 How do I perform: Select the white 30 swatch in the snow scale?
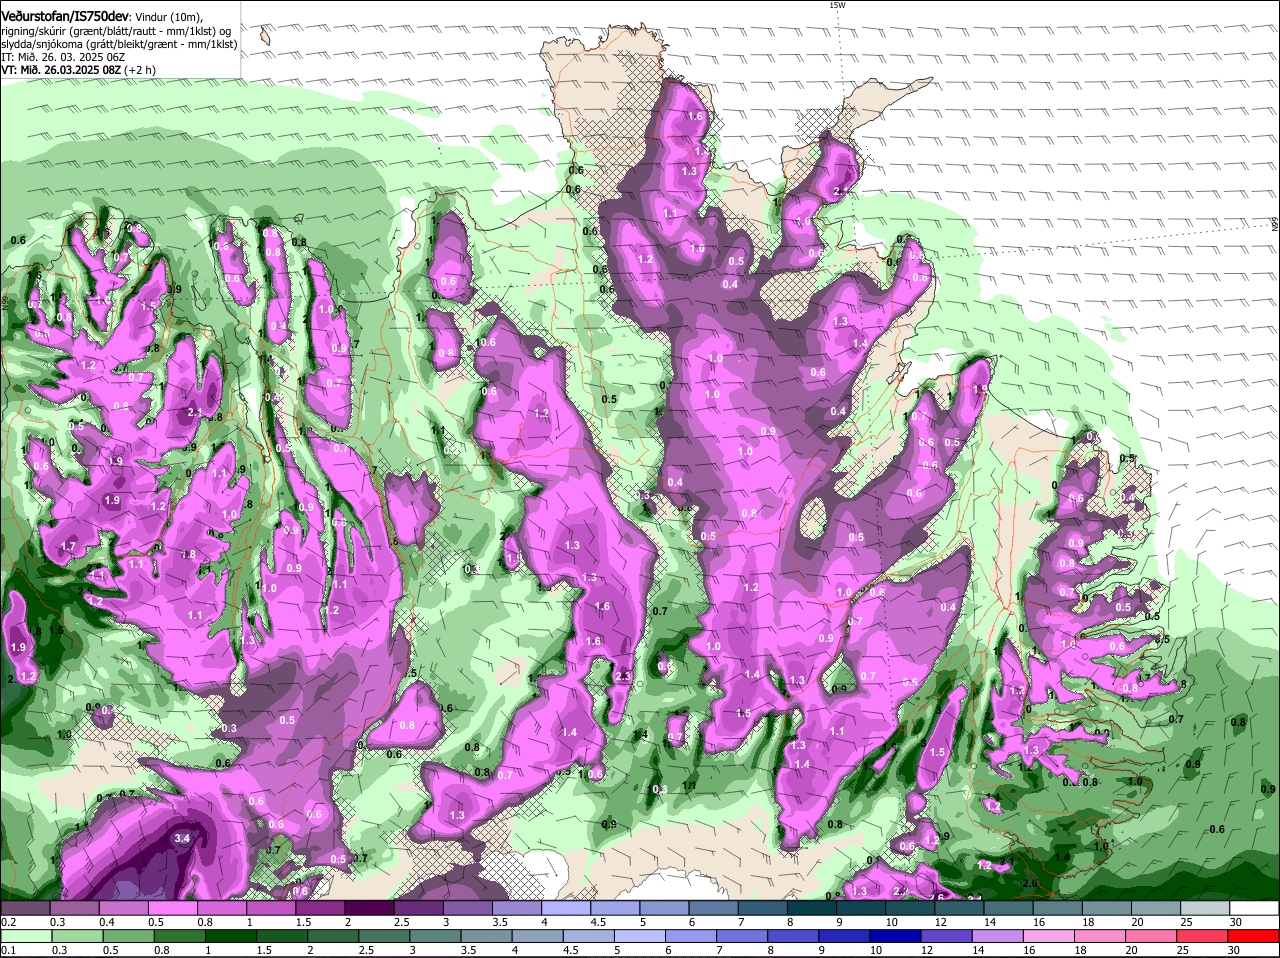[x=1254, y=908]
